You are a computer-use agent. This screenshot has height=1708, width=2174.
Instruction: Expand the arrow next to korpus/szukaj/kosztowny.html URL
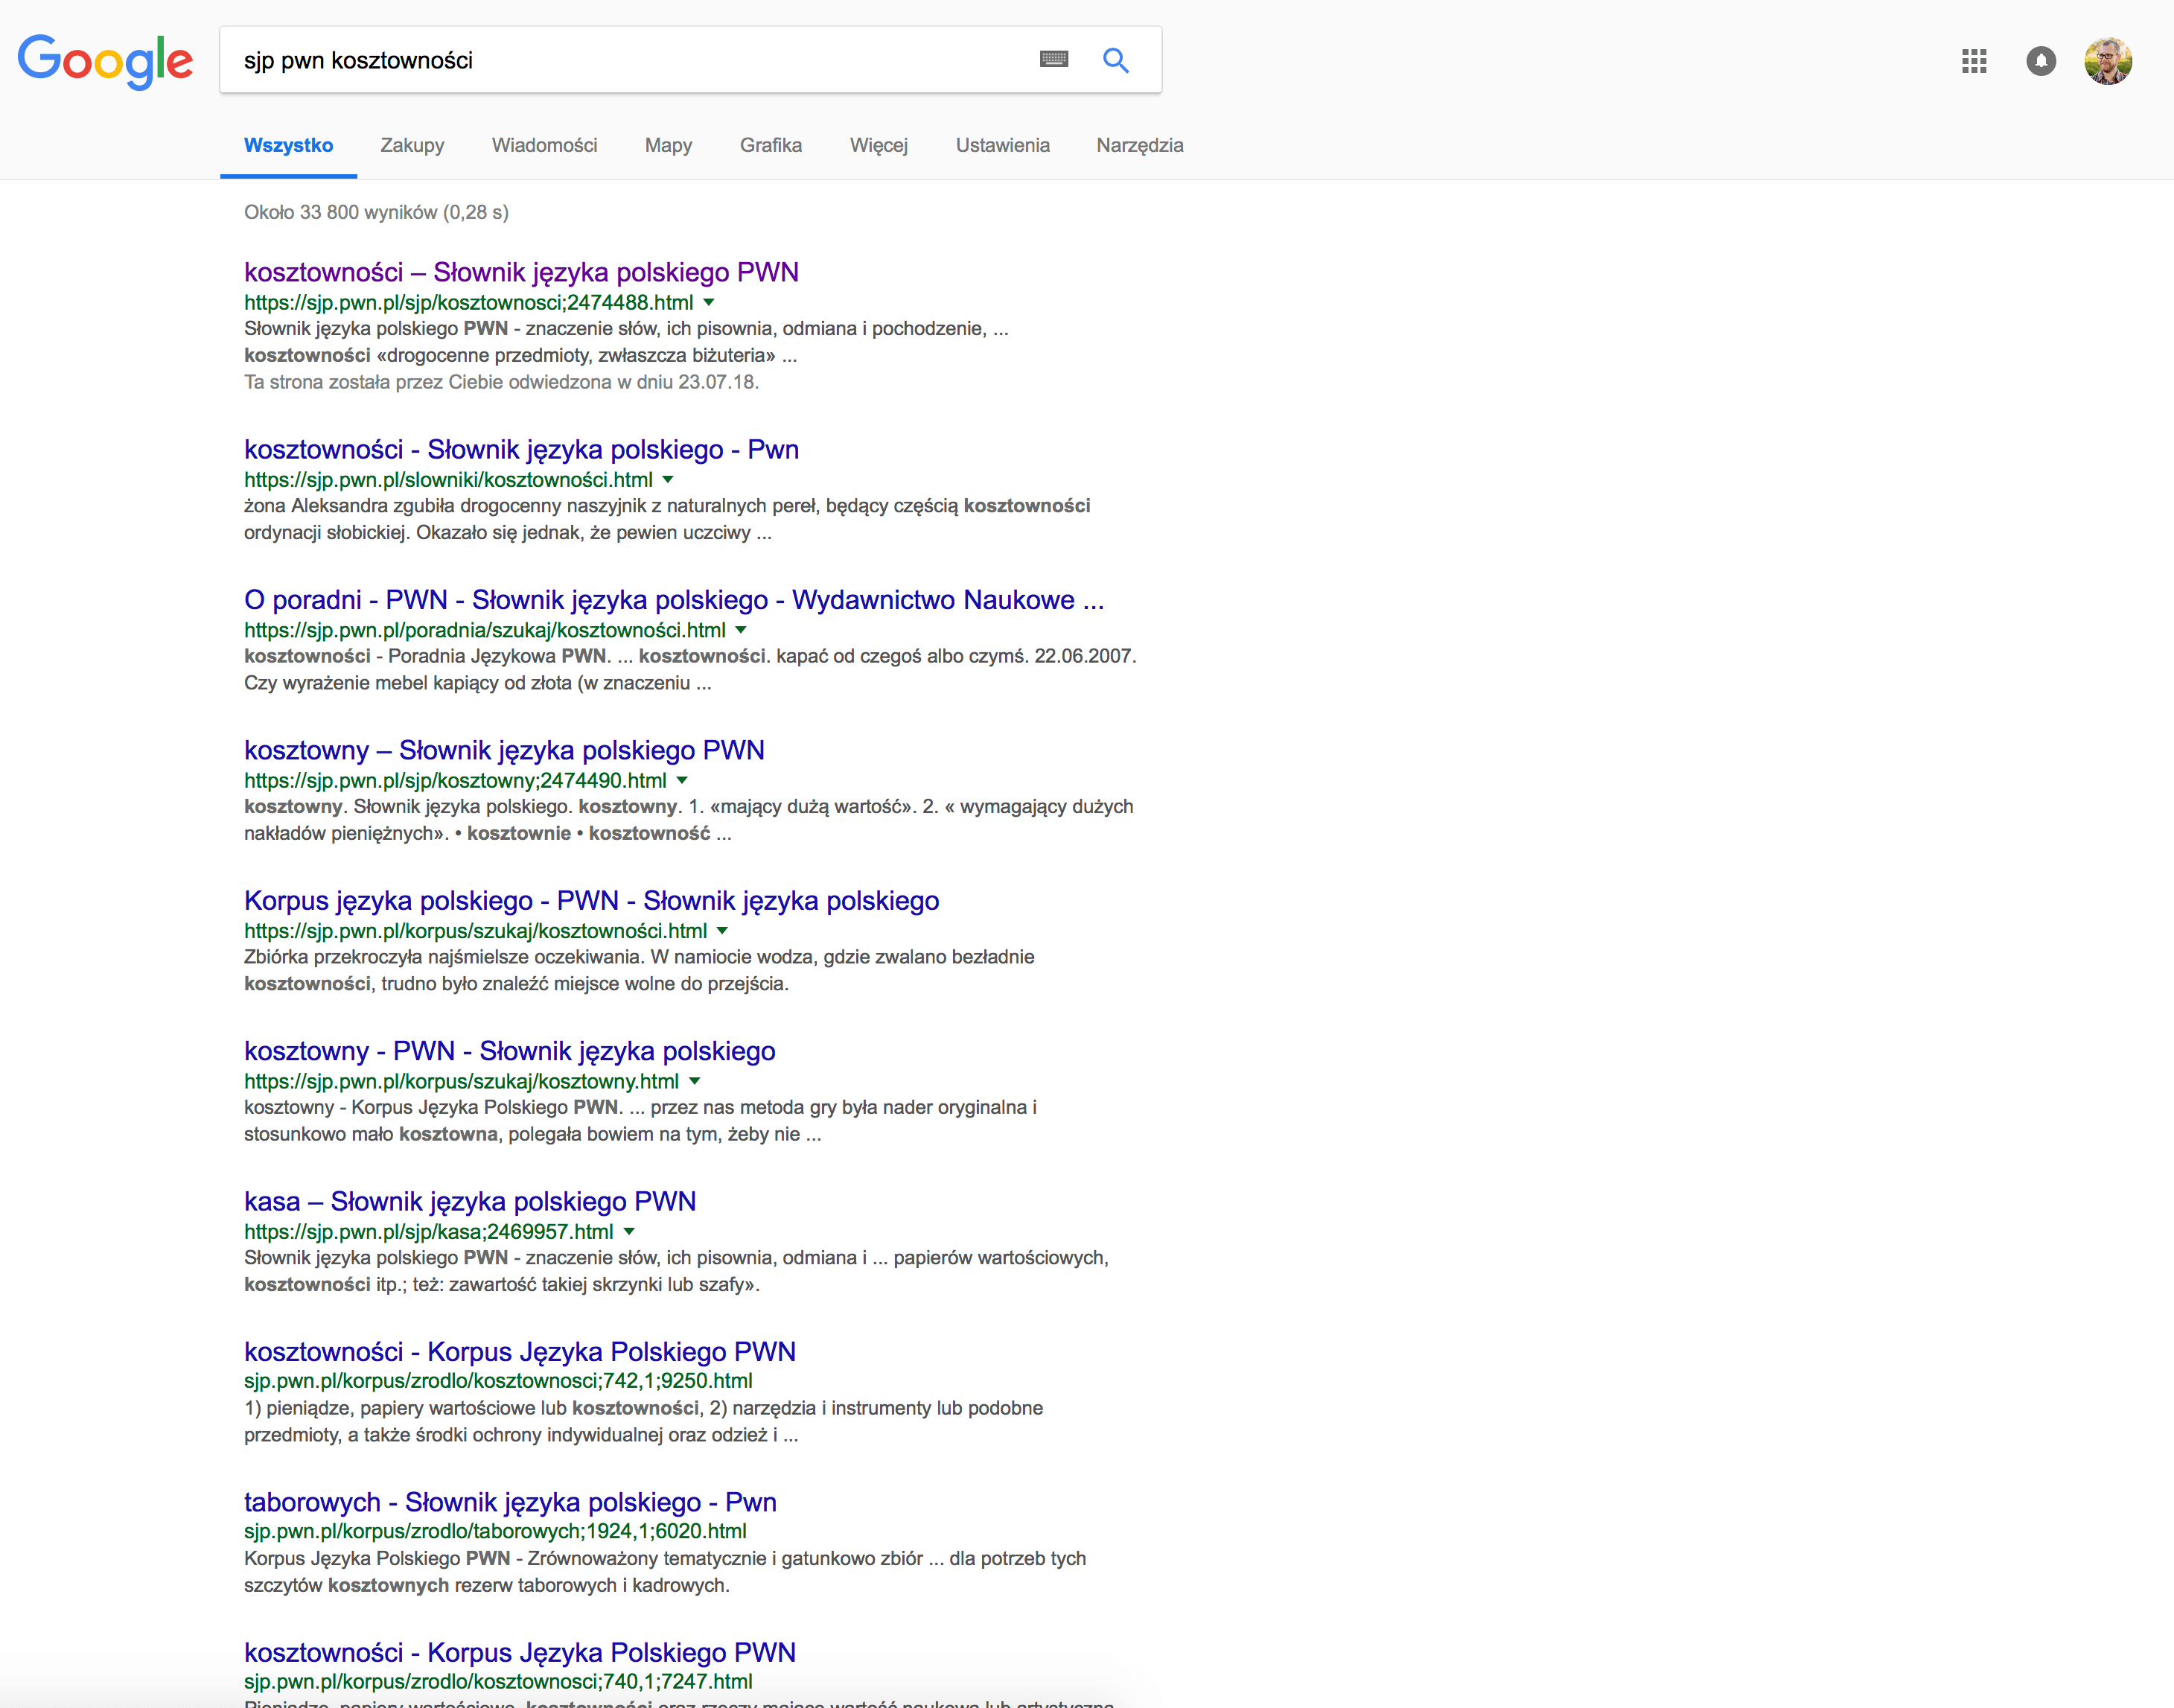[x=695, y=1081]
